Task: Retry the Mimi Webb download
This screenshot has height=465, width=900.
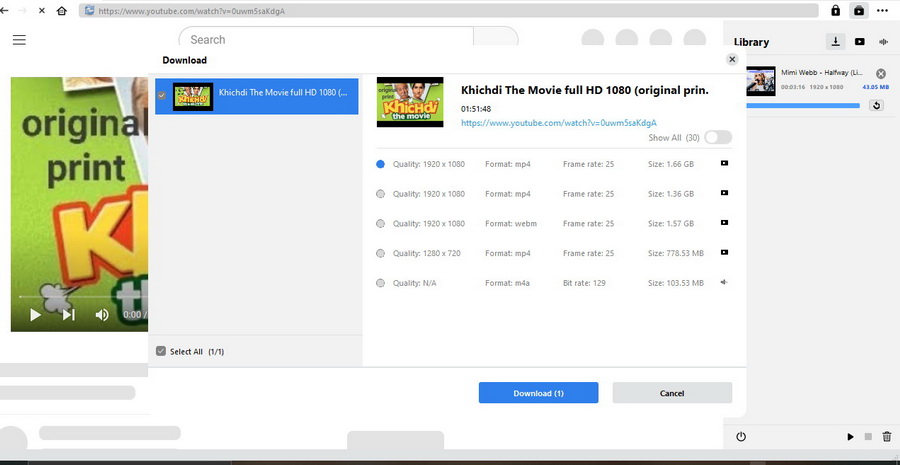Action: 876,105
